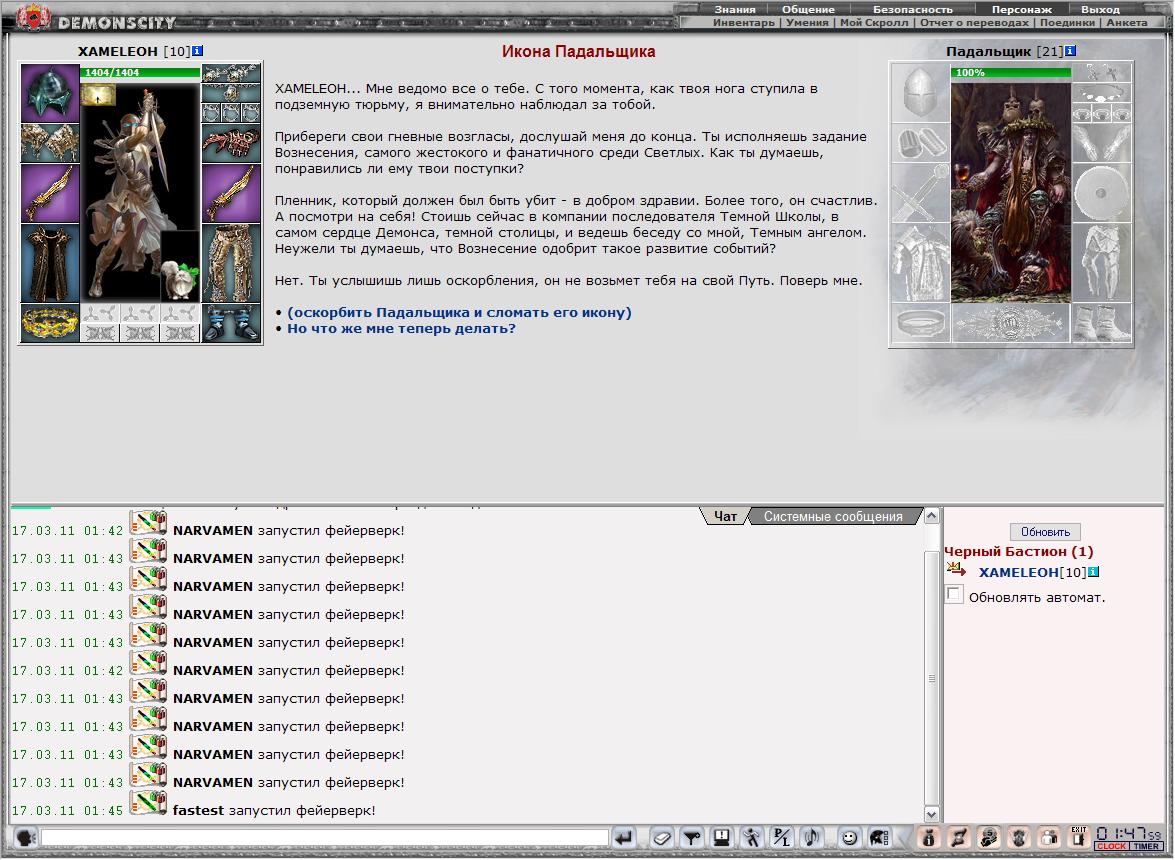The height and width of the screenshot is (860, 1175).
Task: Click the chat scrollbar down arrow
Action: [x=931, y=814]
